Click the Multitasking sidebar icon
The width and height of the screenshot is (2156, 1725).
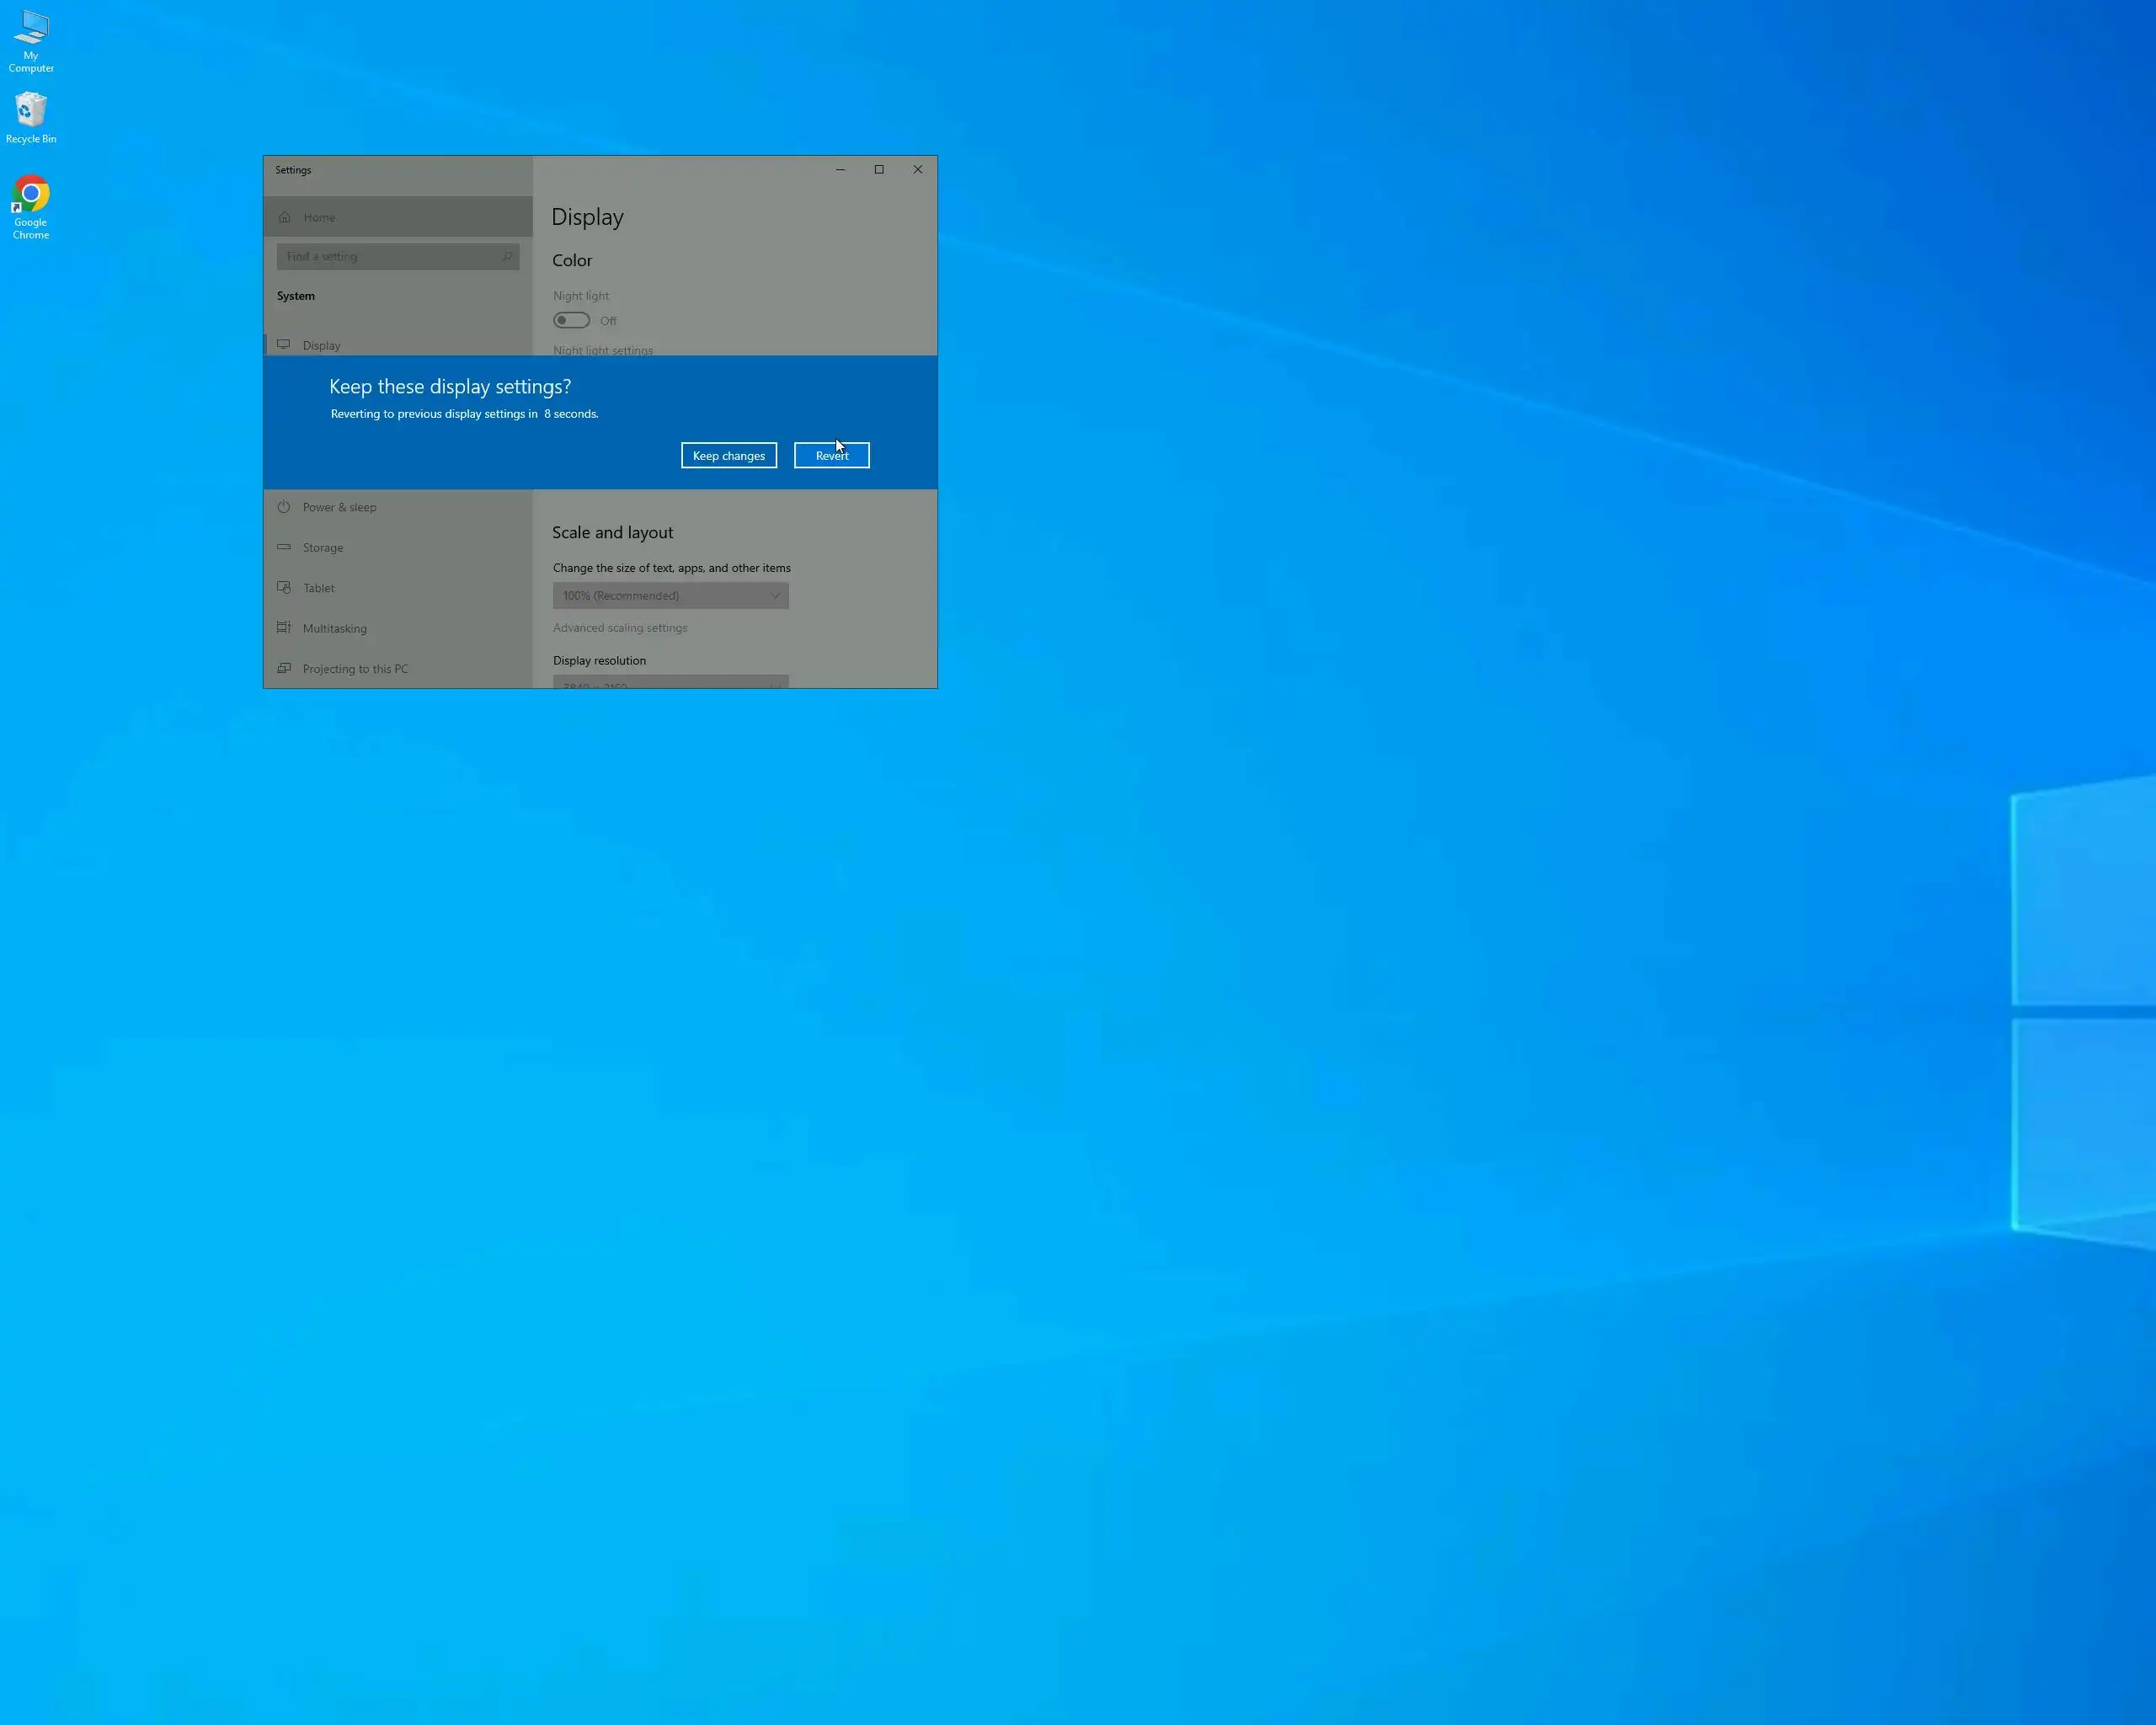coord(284,628)
